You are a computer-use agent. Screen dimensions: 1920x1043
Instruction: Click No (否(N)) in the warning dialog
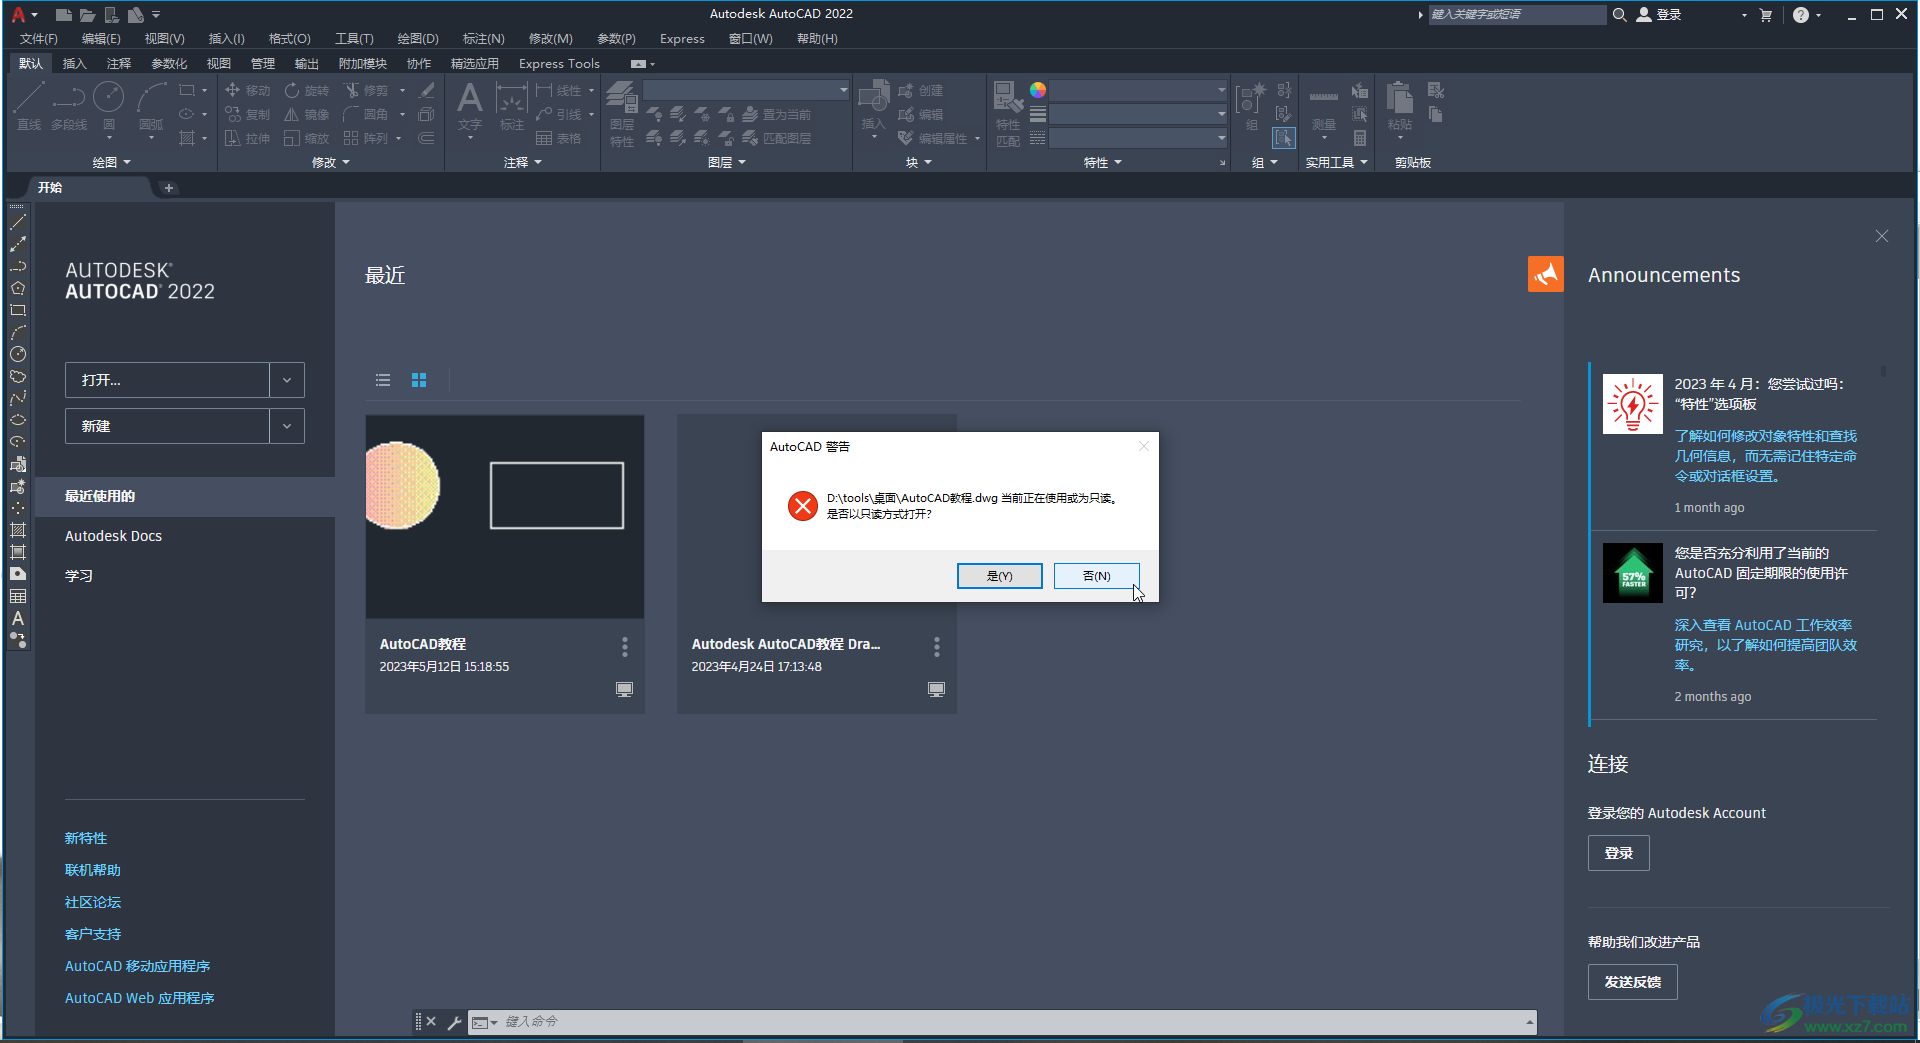click(x=1096, y=576)
